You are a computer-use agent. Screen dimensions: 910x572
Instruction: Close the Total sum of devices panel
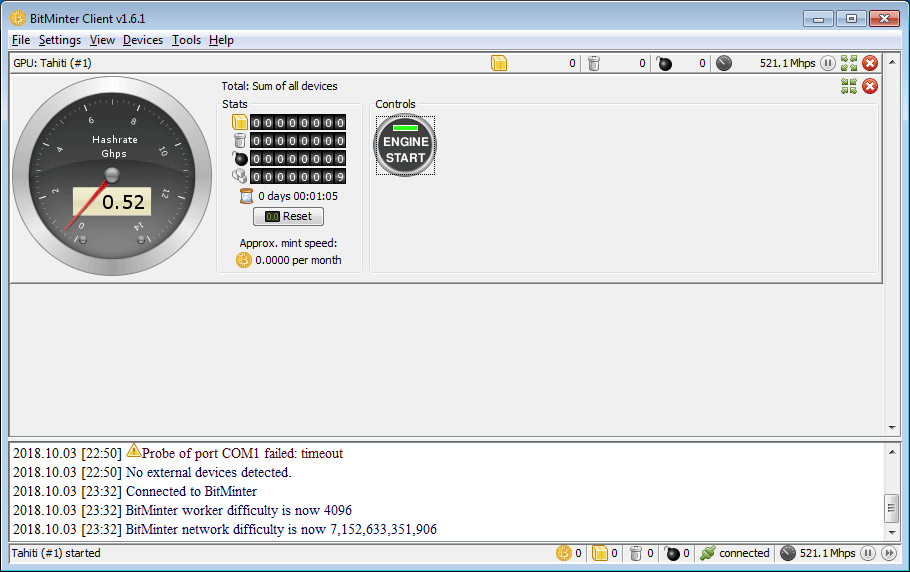pyautogui.click(x=870, y=86)
